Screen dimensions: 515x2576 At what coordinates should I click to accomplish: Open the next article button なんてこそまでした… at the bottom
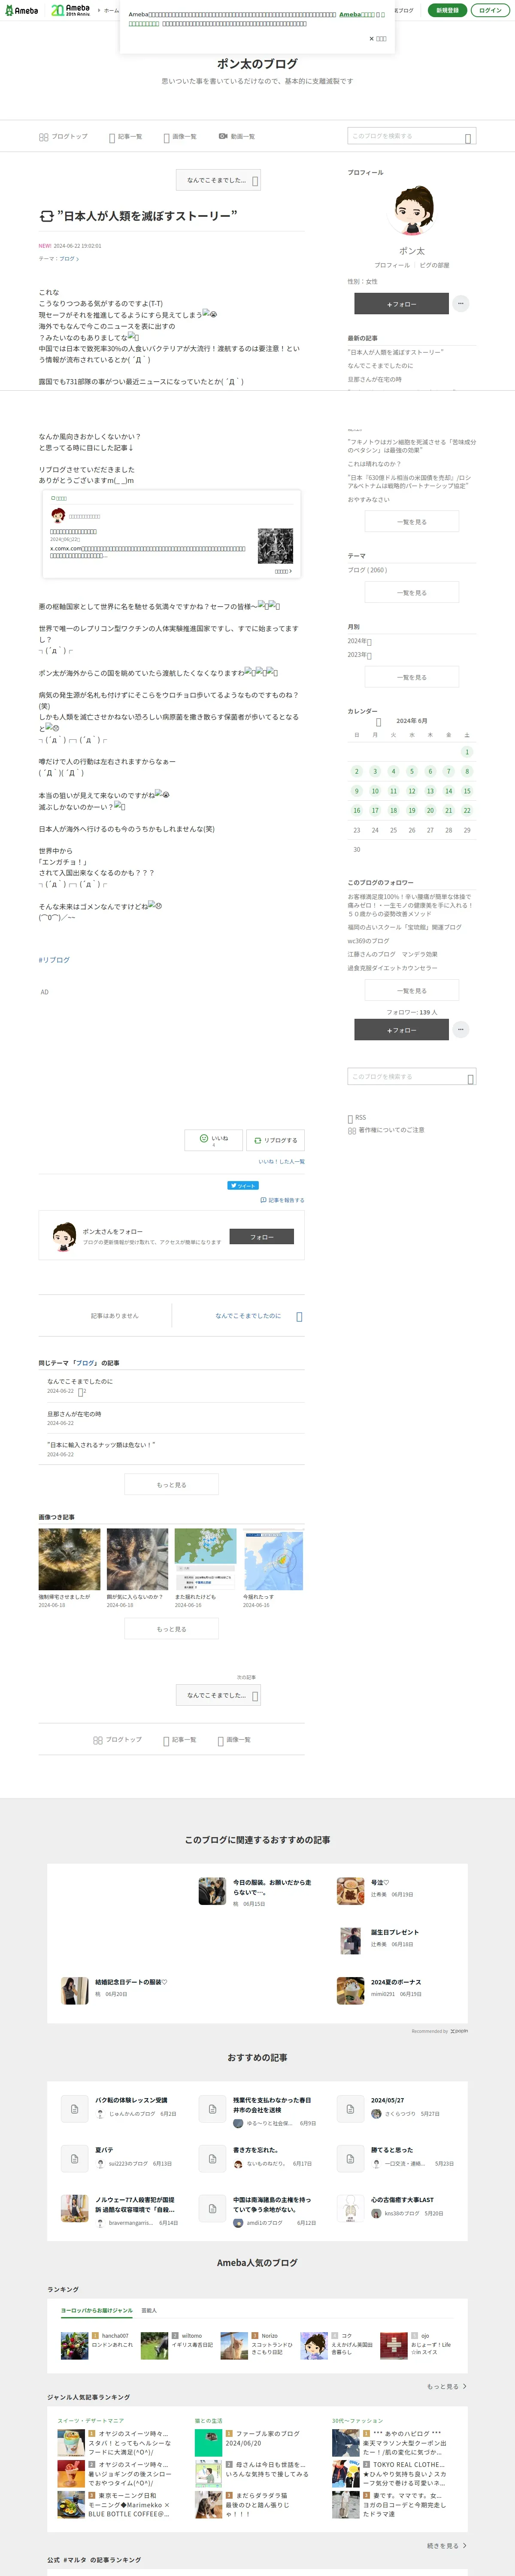(x=218, y=1695)
